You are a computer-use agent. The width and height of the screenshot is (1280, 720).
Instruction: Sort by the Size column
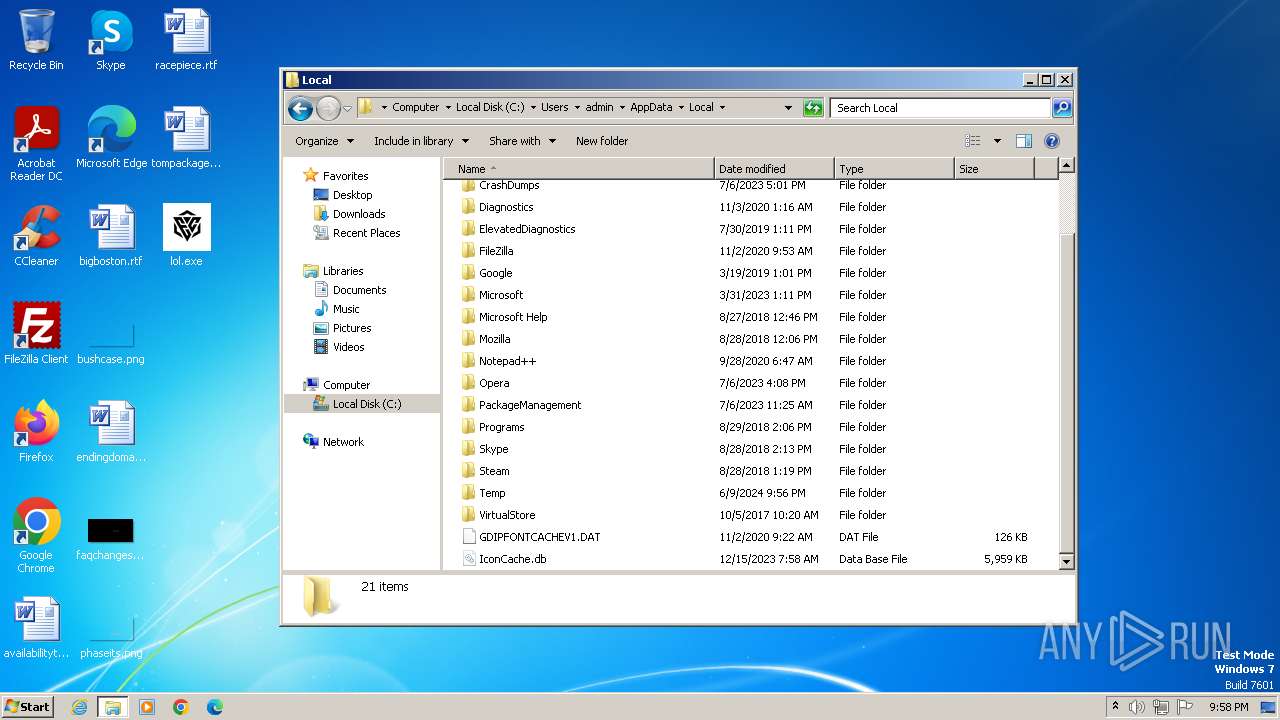(994, 169)
